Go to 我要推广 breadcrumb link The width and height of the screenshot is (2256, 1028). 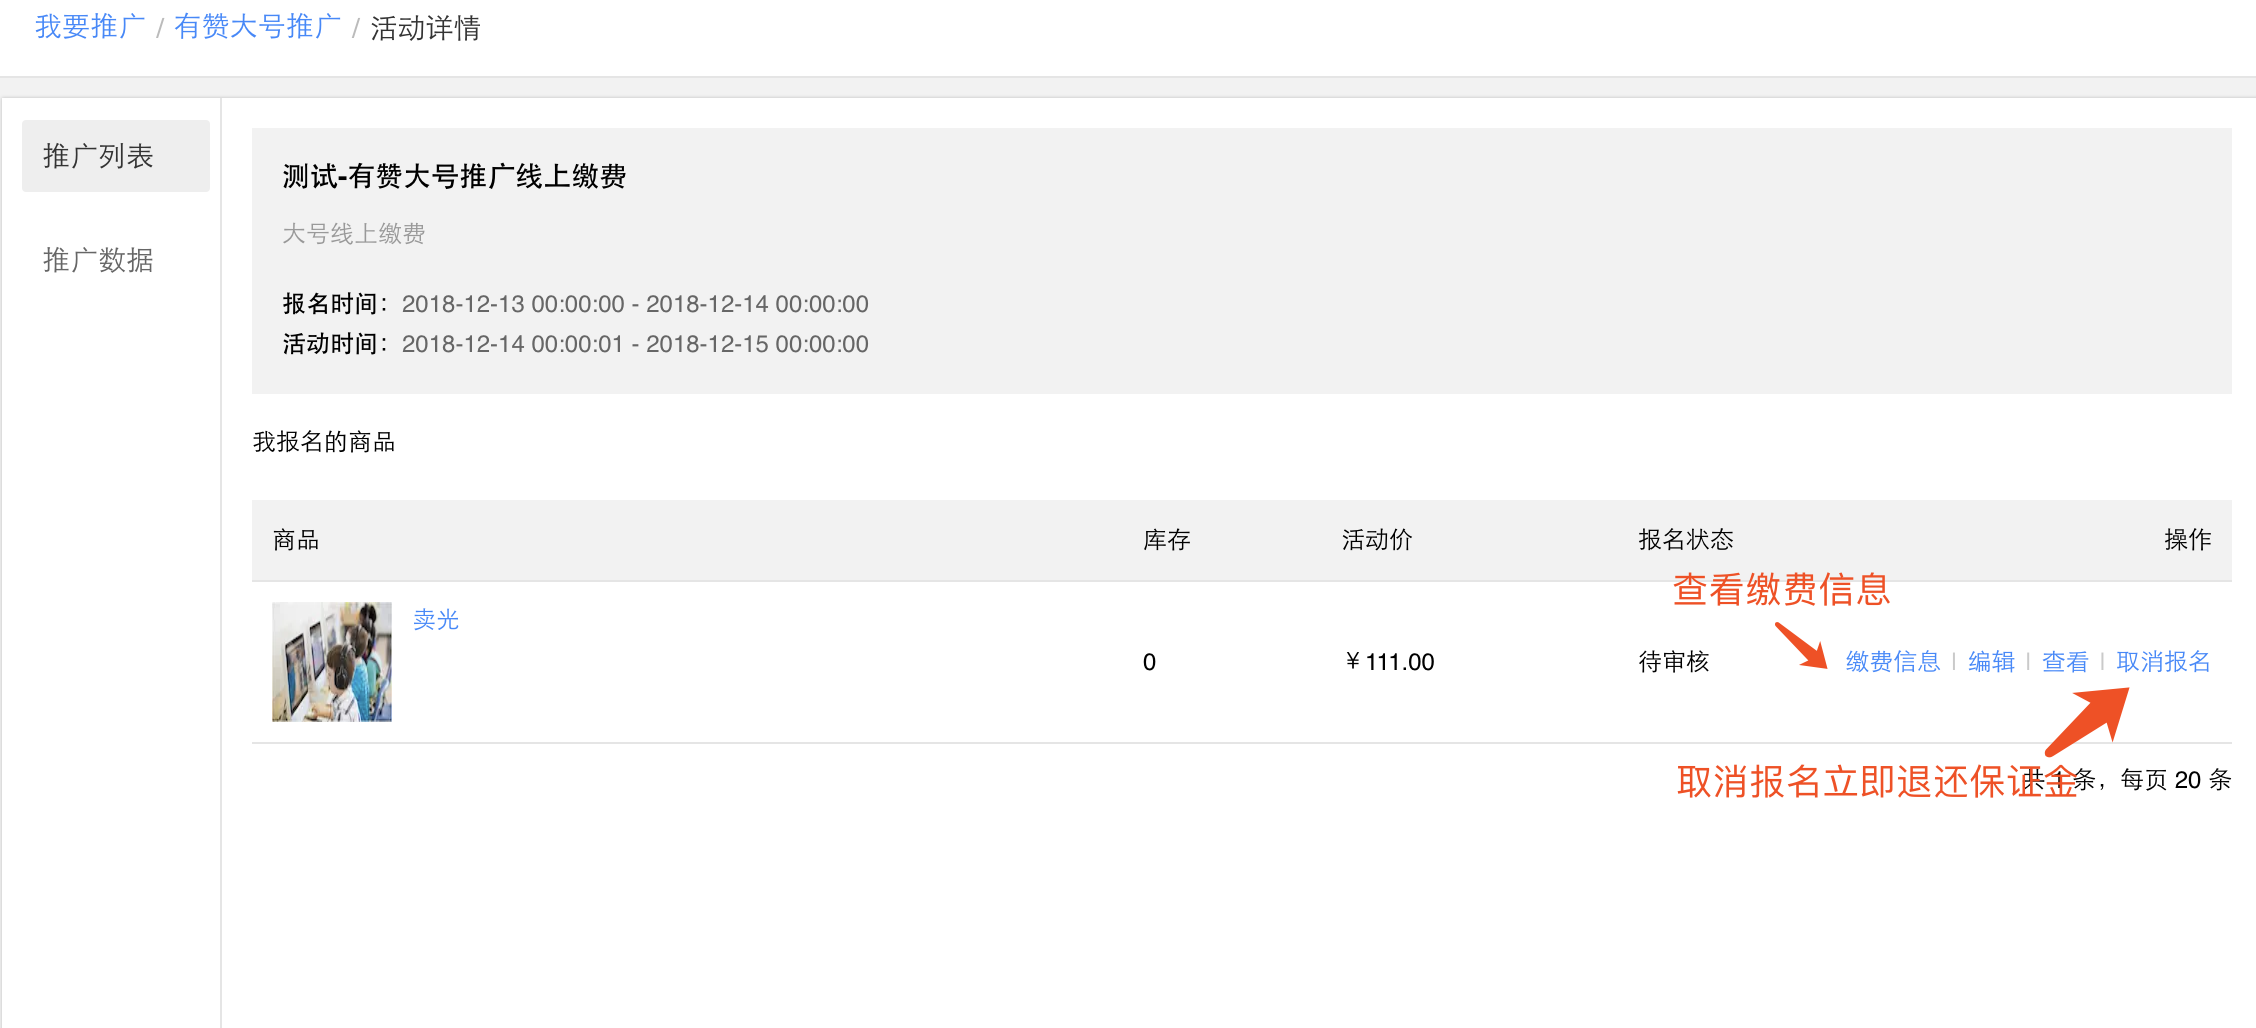(x=90, y=27)
